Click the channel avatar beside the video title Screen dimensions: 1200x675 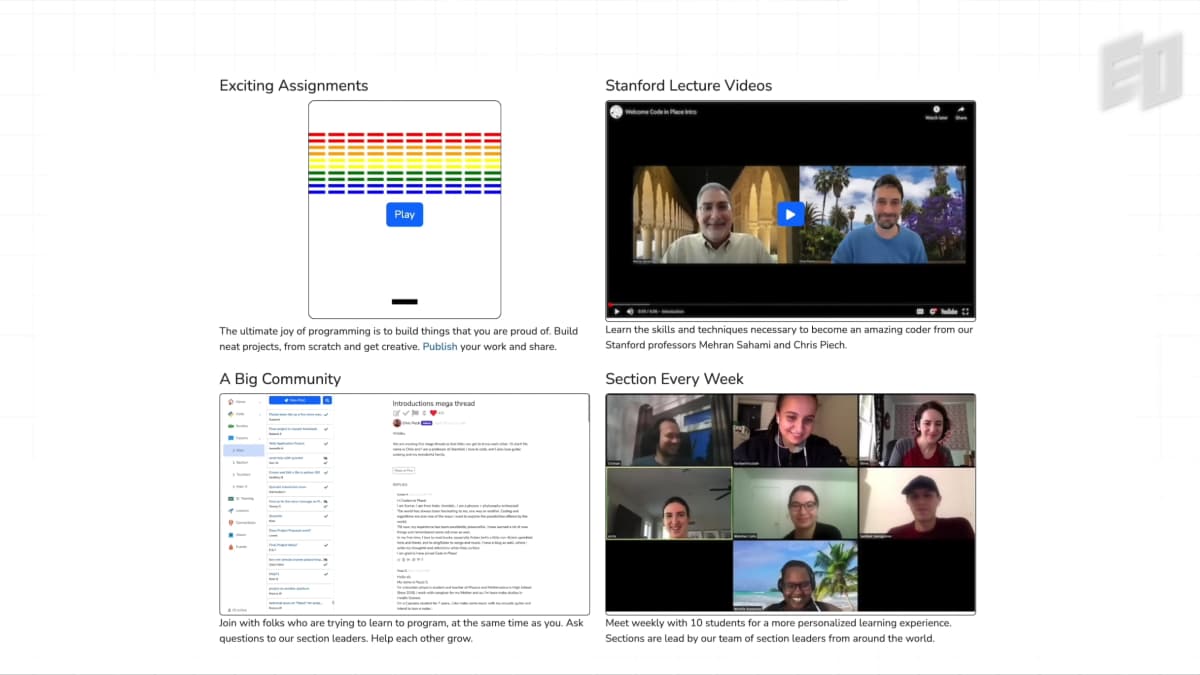tap(615, 112)
